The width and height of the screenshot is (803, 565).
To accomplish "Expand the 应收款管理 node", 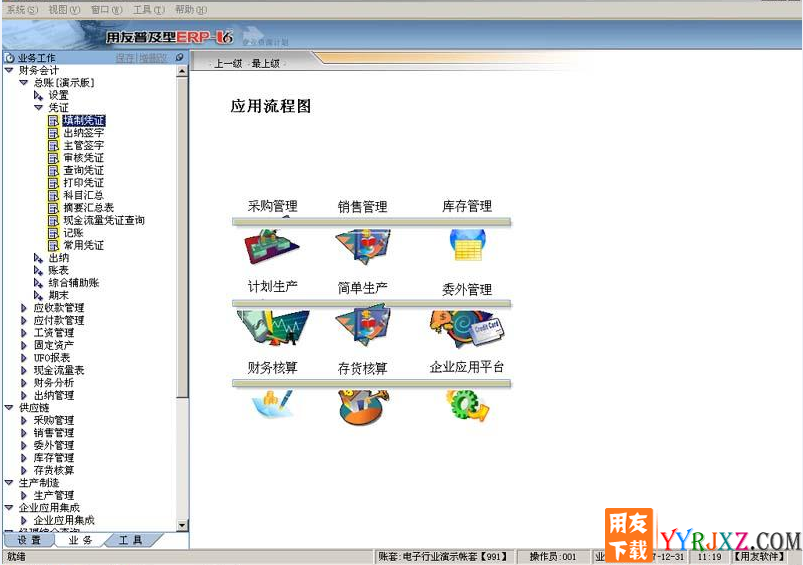I will coord(24,308).
